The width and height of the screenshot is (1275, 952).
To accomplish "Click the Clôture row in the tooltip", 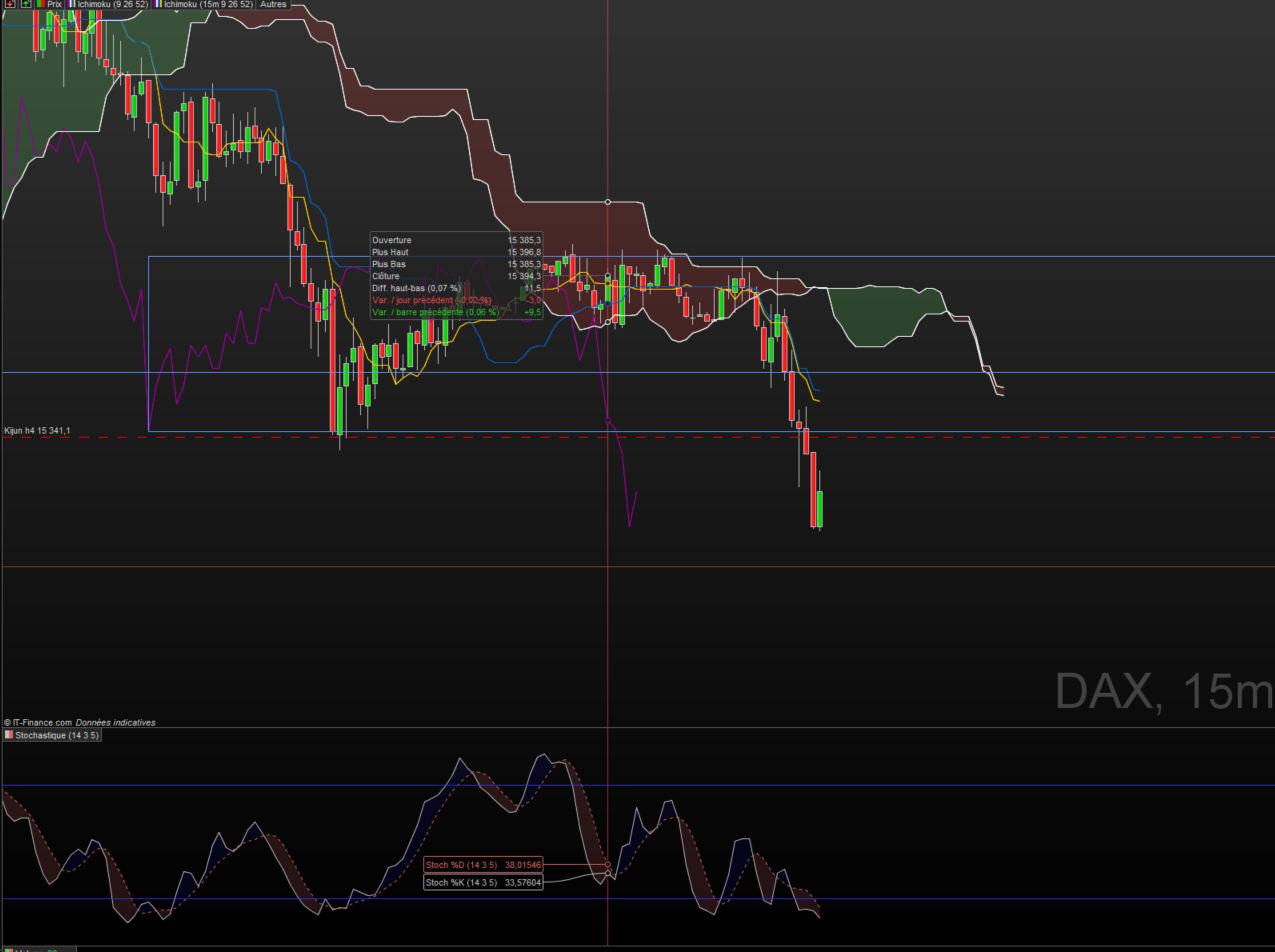I will pos(456,276).
